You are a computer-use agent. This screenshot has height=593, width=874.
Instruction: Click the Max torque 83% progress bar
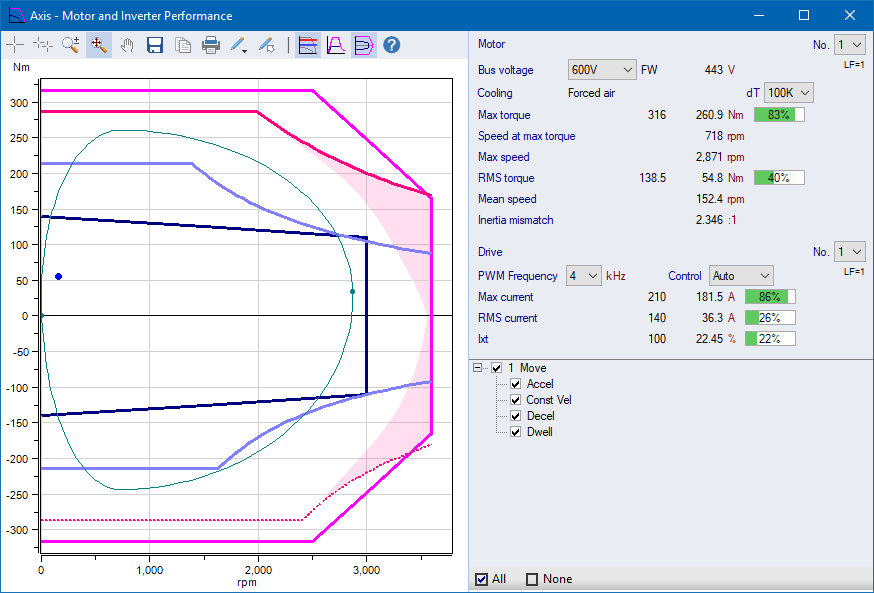coord(779,115)
